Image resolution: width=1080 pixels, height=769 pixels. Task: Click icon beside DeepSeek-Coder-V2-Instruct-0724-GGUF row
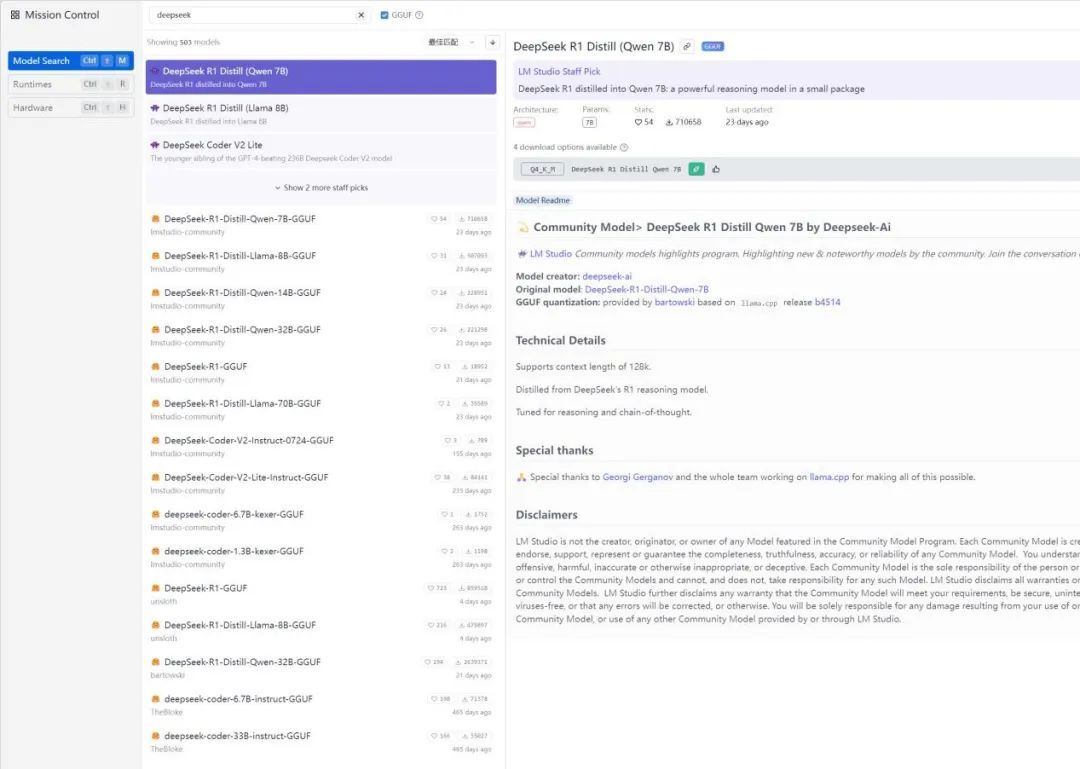pos(156,440)
